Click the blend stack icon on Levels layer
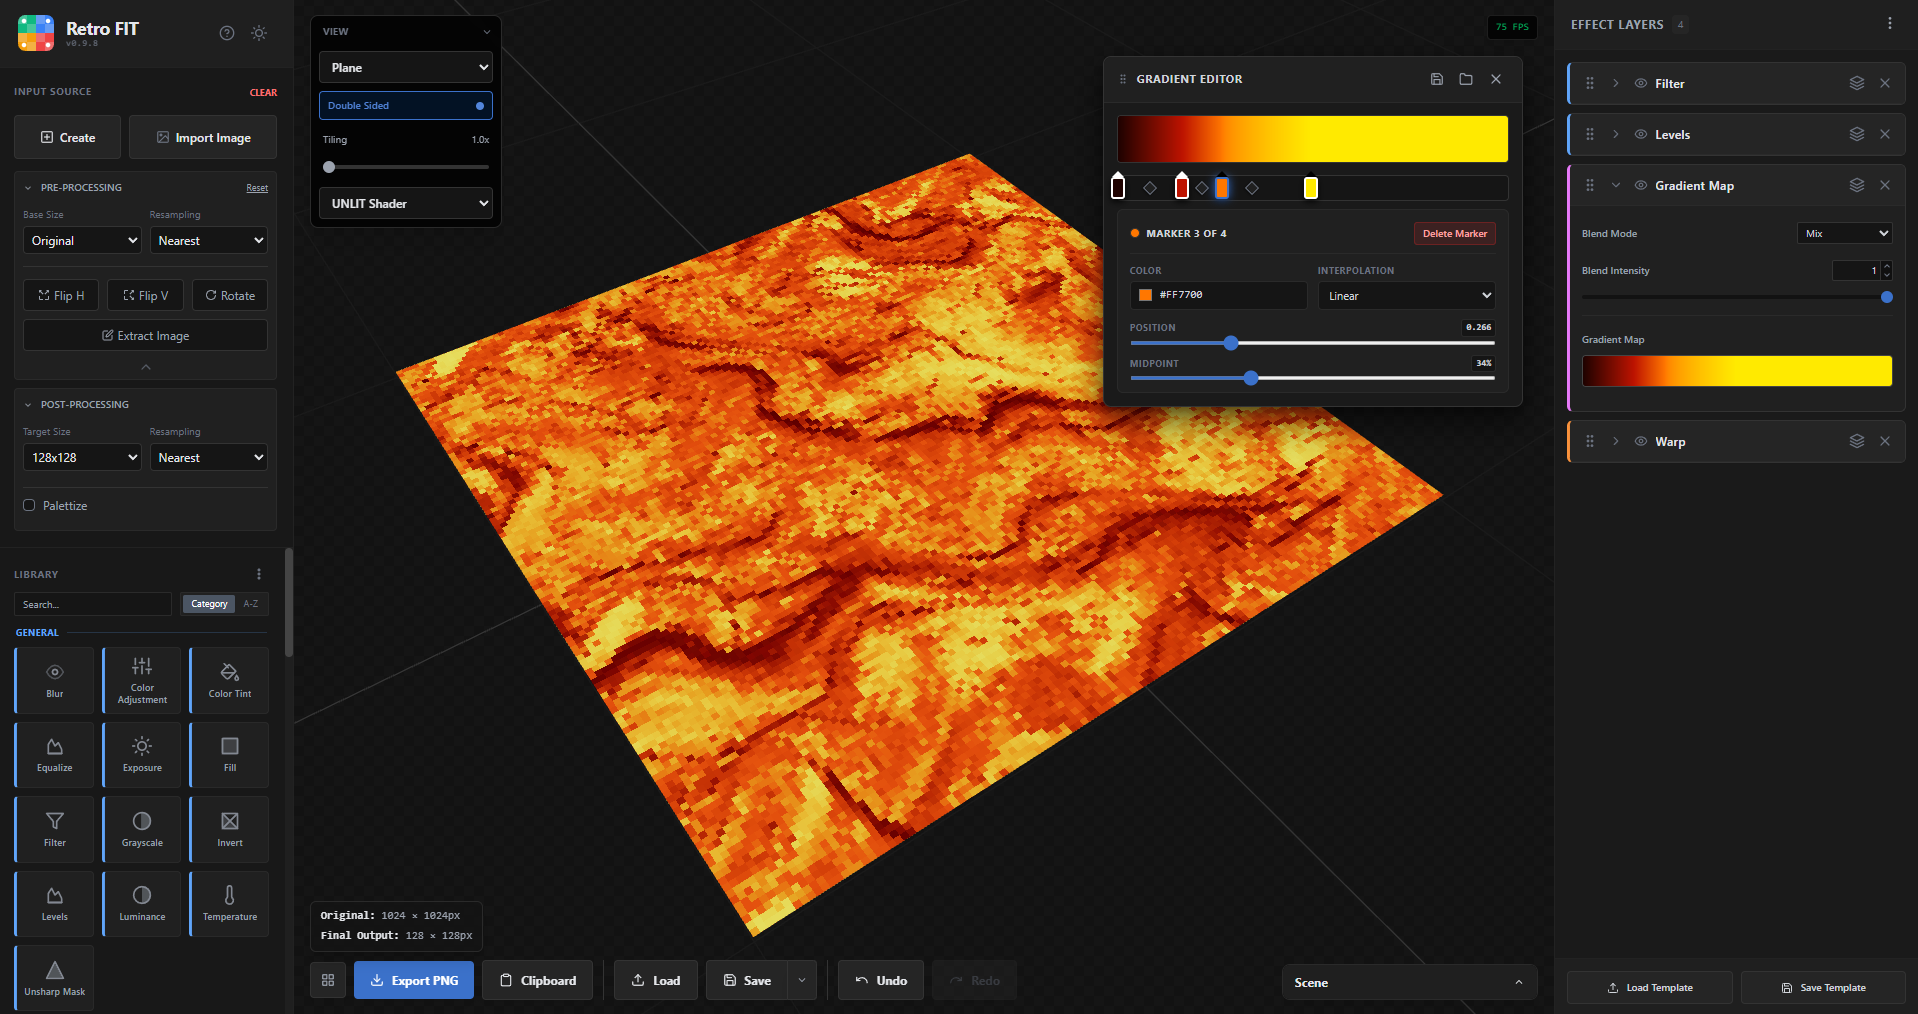Screen dimensions: 1918x1014 click(x=1857, y=134)
